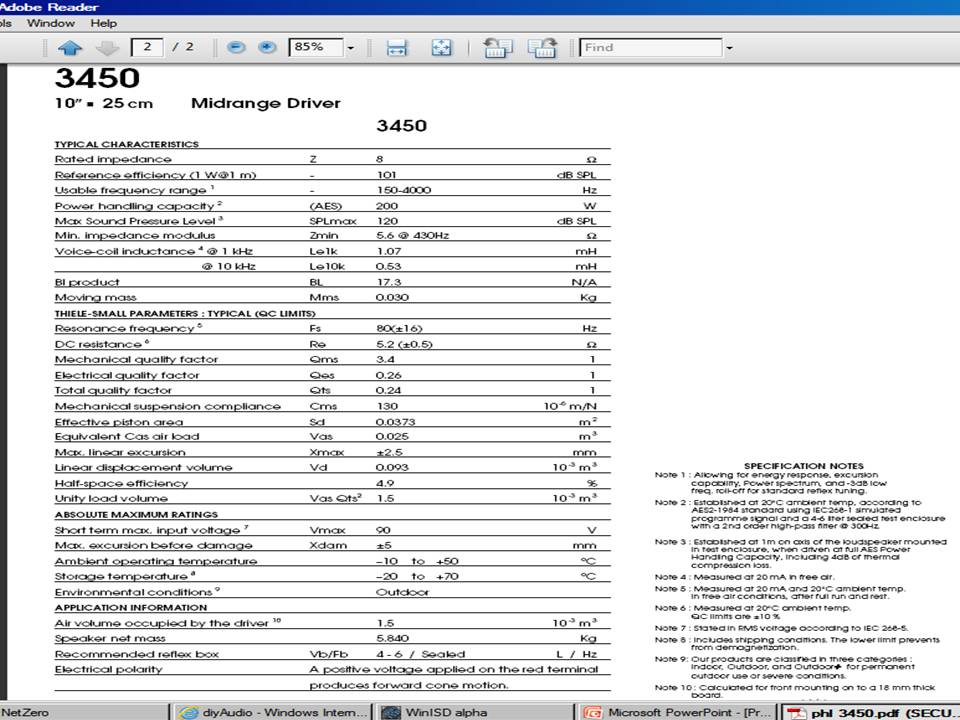
Task: Click the 'Rated impedance' row label
Action: click(113, 159)
